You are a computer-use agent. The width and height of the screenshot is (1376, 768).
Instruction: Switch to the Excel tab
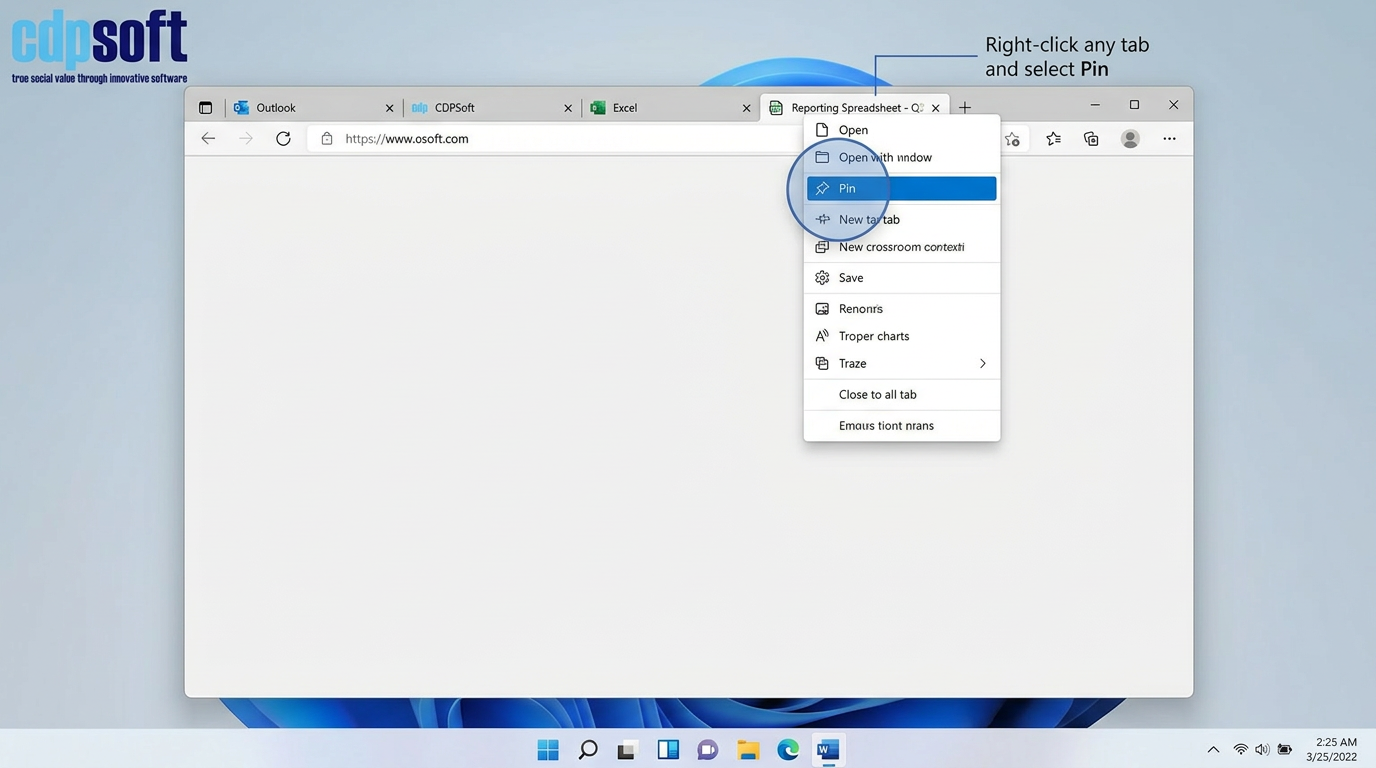click(660, 108)
